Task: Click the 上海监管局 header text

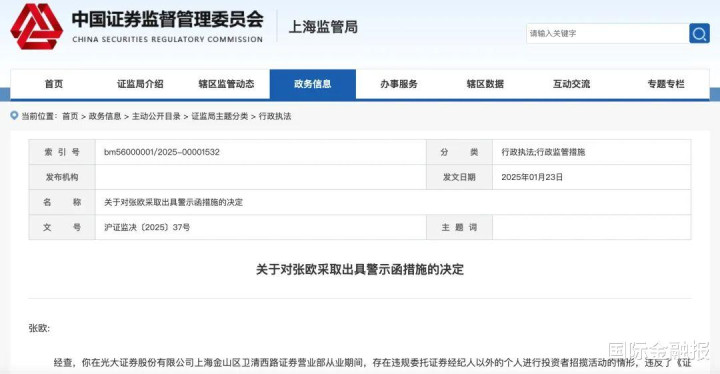Action: (323, 27)
